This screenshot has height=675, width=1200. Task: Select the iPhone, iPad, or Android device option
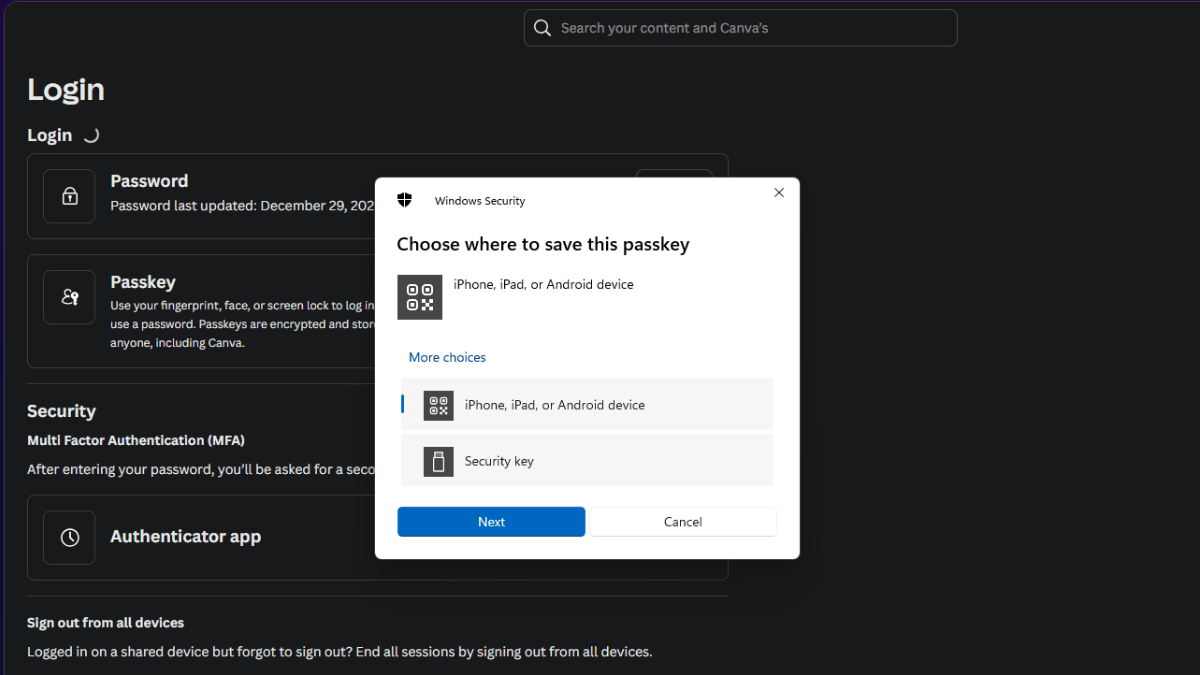(x=587, y=405)
